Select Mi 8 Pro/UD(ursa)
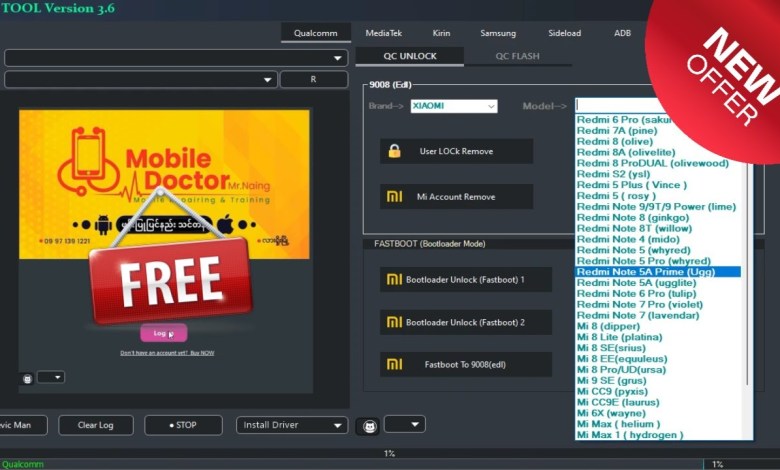This screenshot has width=780, height=470. 621,370
